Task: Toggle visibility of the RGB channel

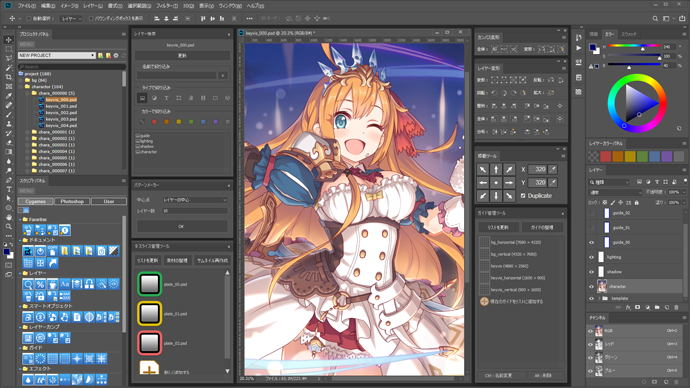Action: click(x=591, y=331)
